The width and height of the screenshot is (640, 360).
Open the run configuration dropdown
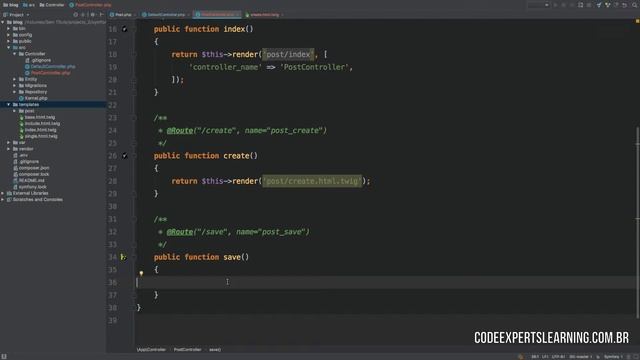(x=538, y=5)
